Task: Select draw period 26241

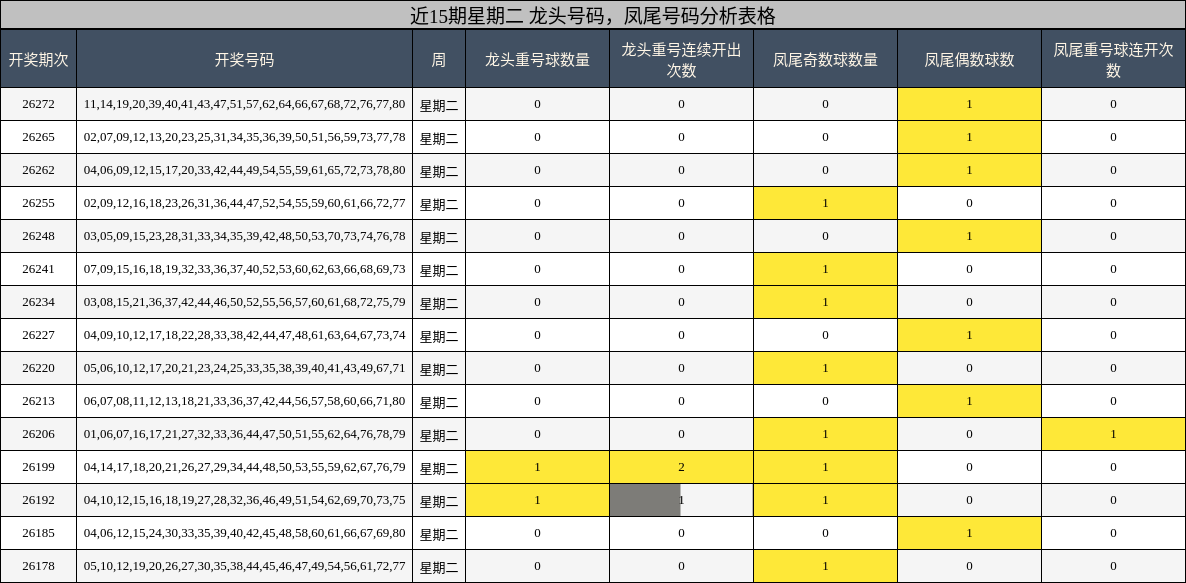Action: (x=39, y=269)
